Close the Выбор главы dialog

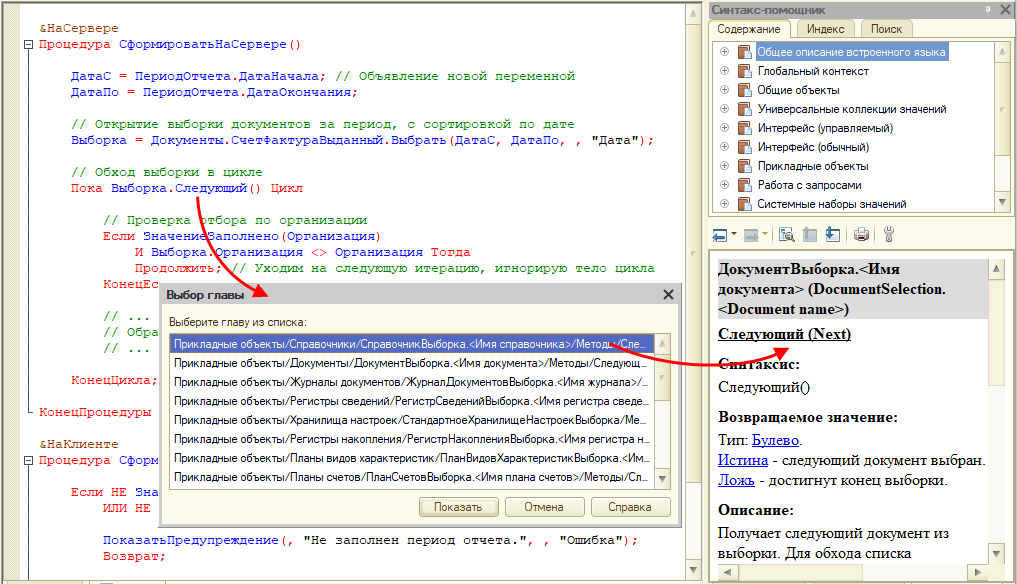click(668, 295)
